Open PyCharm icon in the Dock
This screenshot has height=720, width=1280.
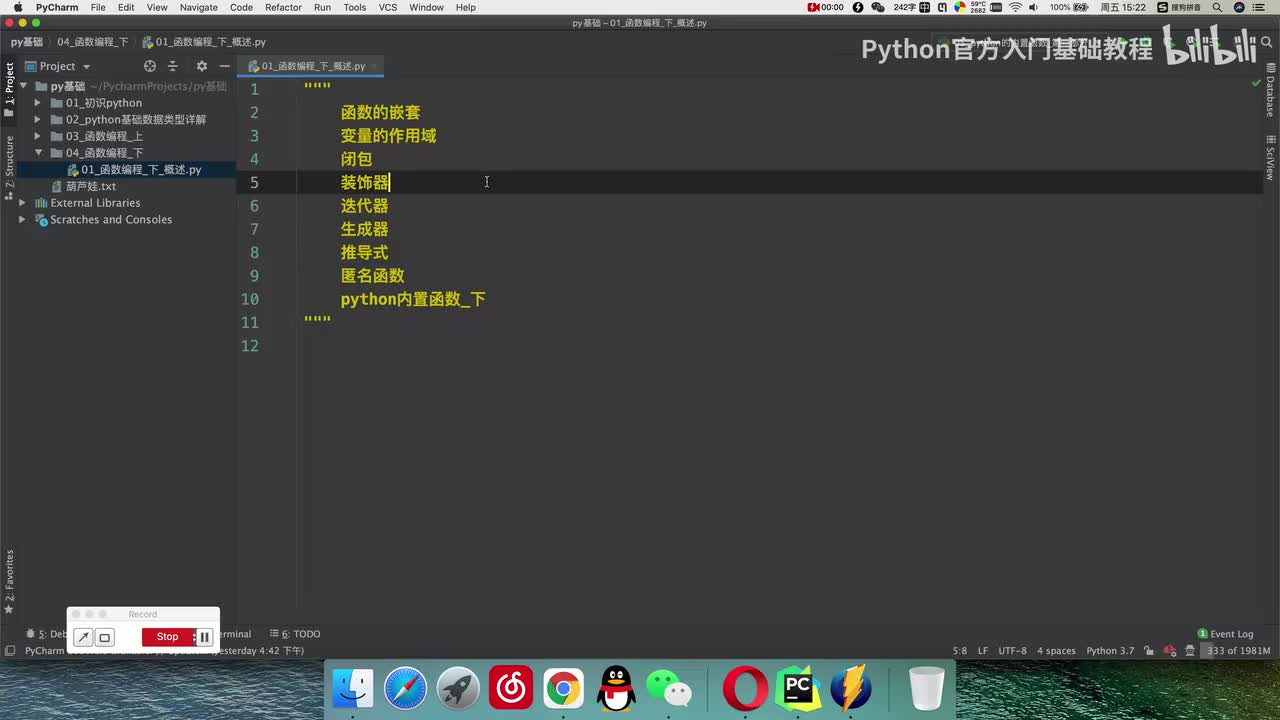798,689
